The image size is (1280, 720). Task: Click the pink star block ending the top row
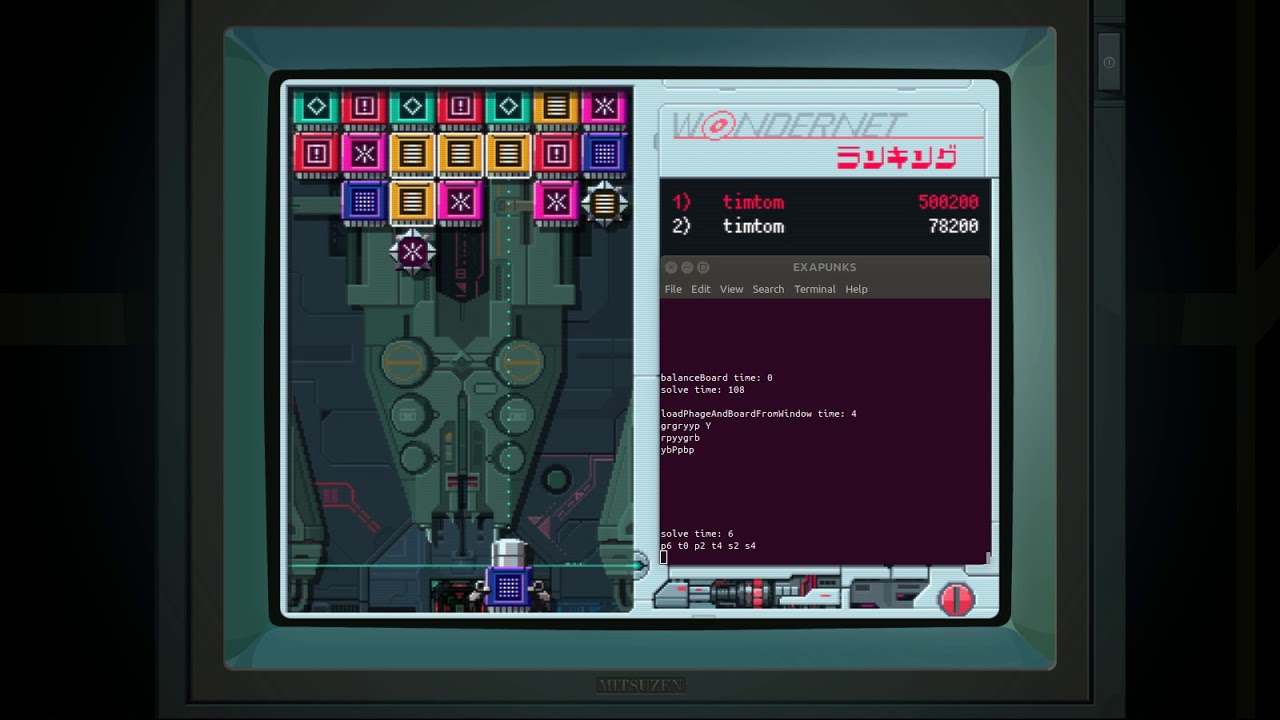(x=604, y=106)
